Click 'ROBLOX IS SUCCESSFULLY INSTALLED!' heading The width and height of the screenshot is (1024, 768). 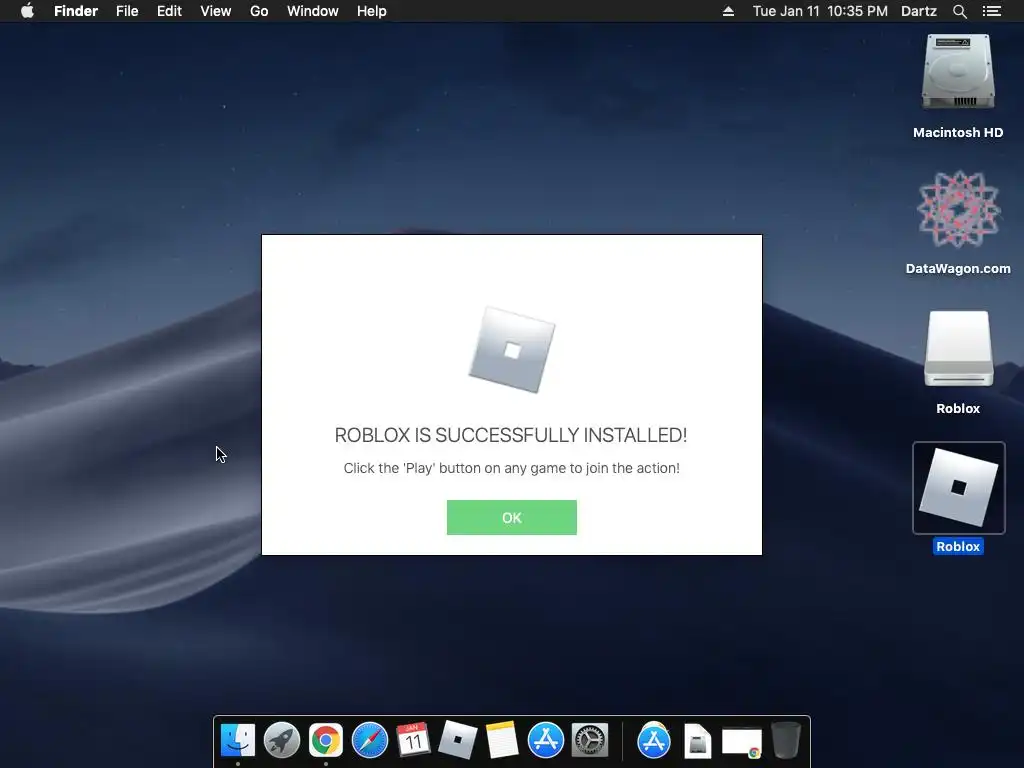[x=511, y=435]
